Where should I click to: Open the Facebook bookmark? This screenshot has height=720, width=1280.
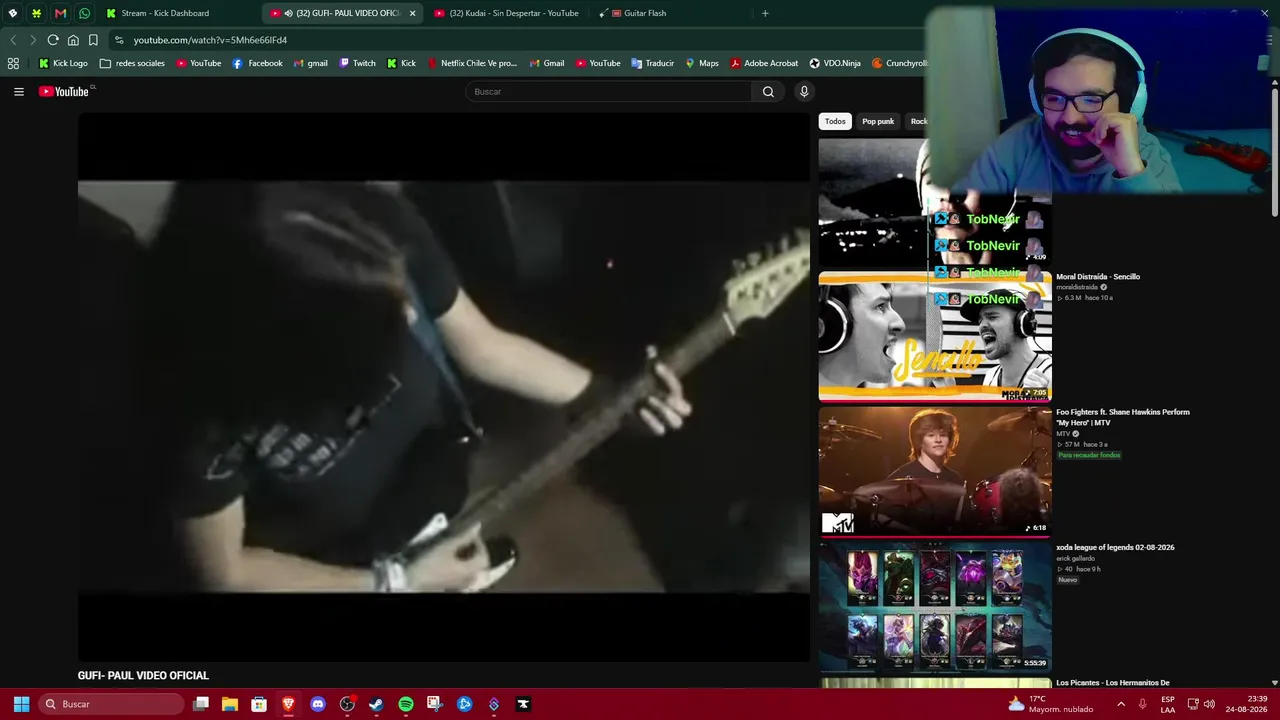[257, 63]
